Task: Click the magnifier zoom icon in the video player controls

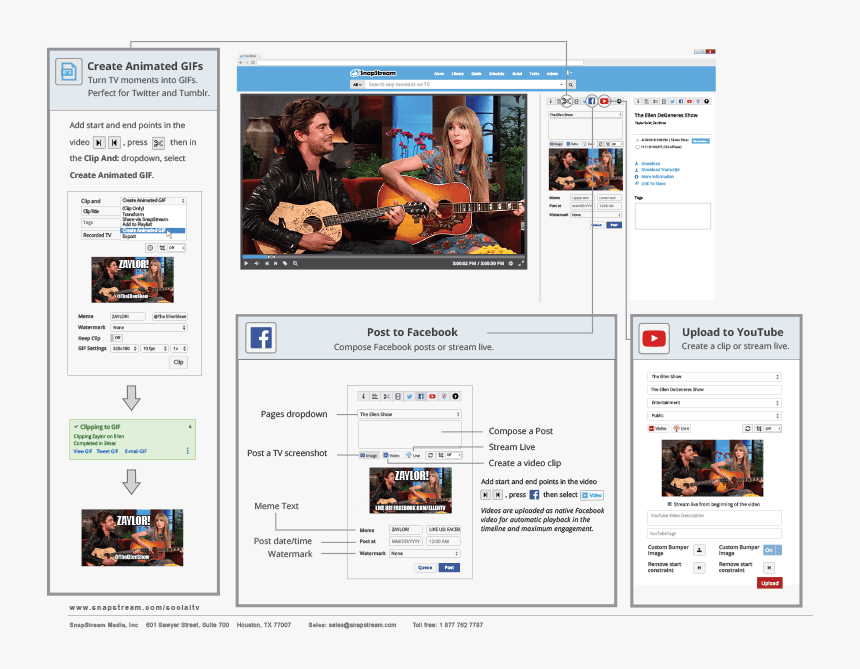Action: click(295, 263)
